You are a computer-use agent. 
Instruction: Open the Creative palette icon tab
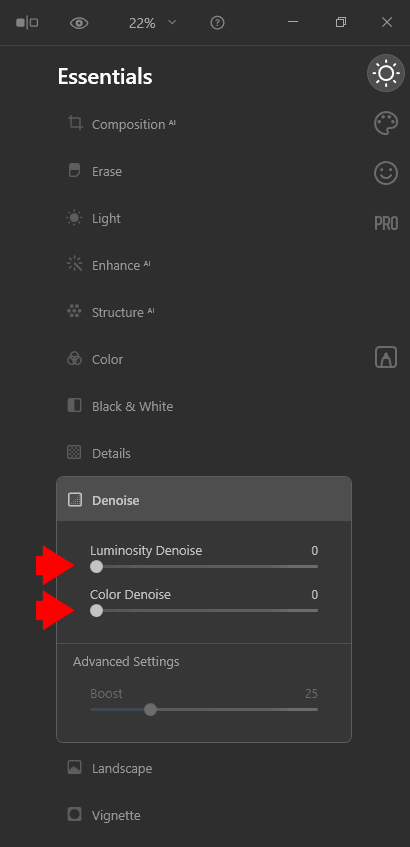[x=386, y=123]
